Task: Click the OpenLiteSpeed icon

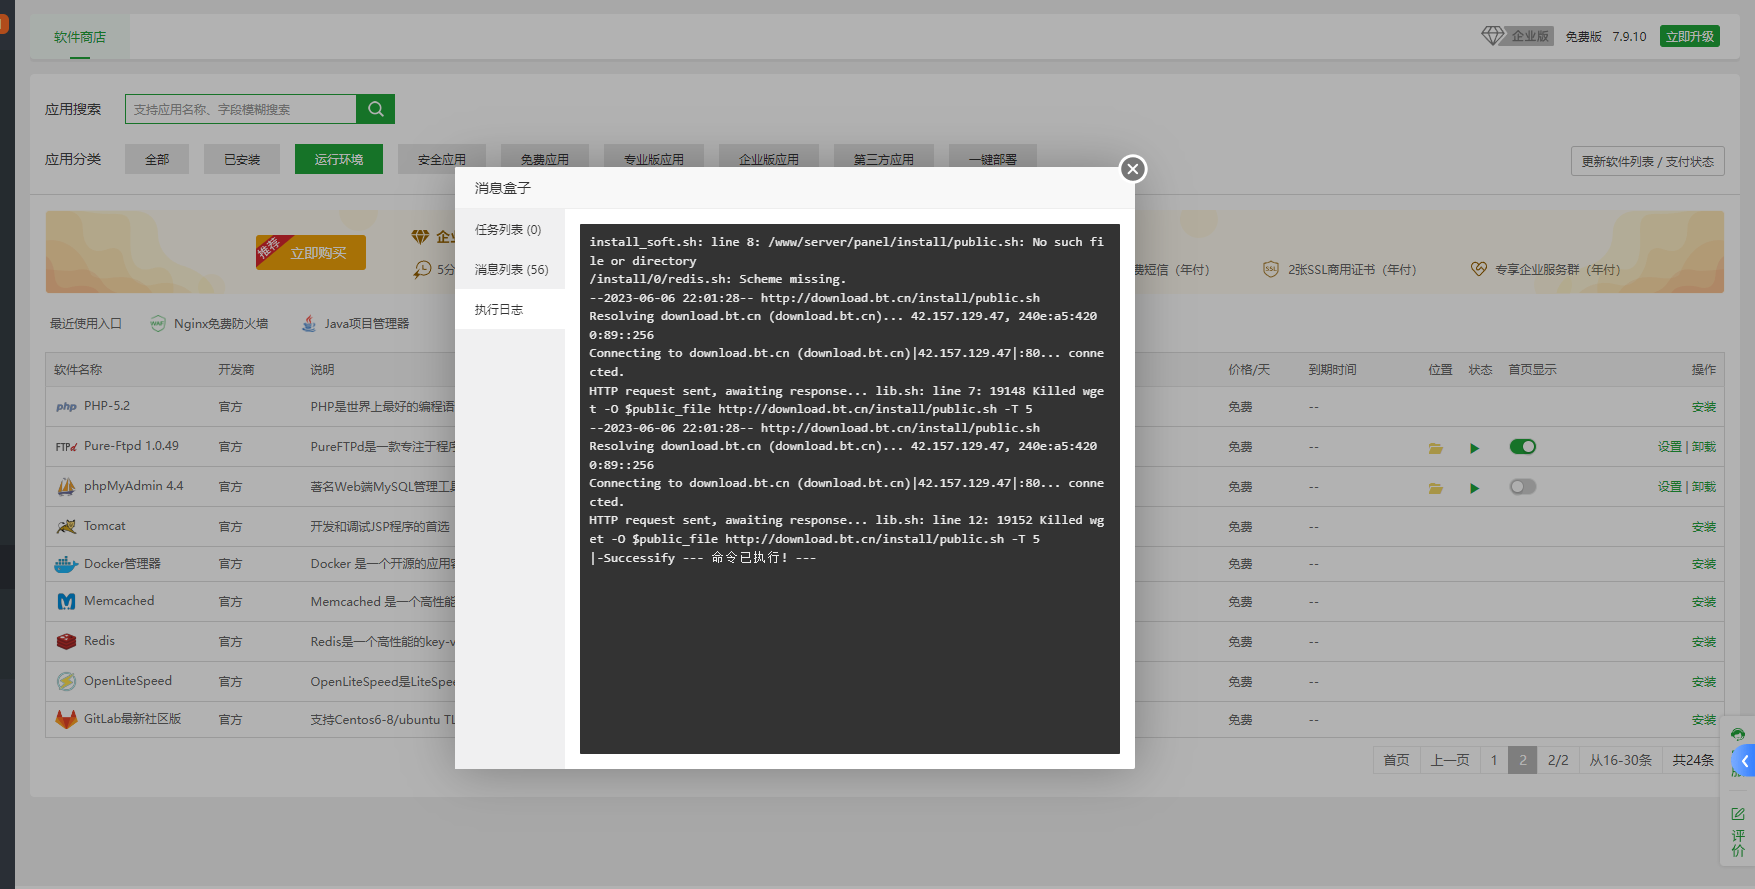Action: [66, 681]
